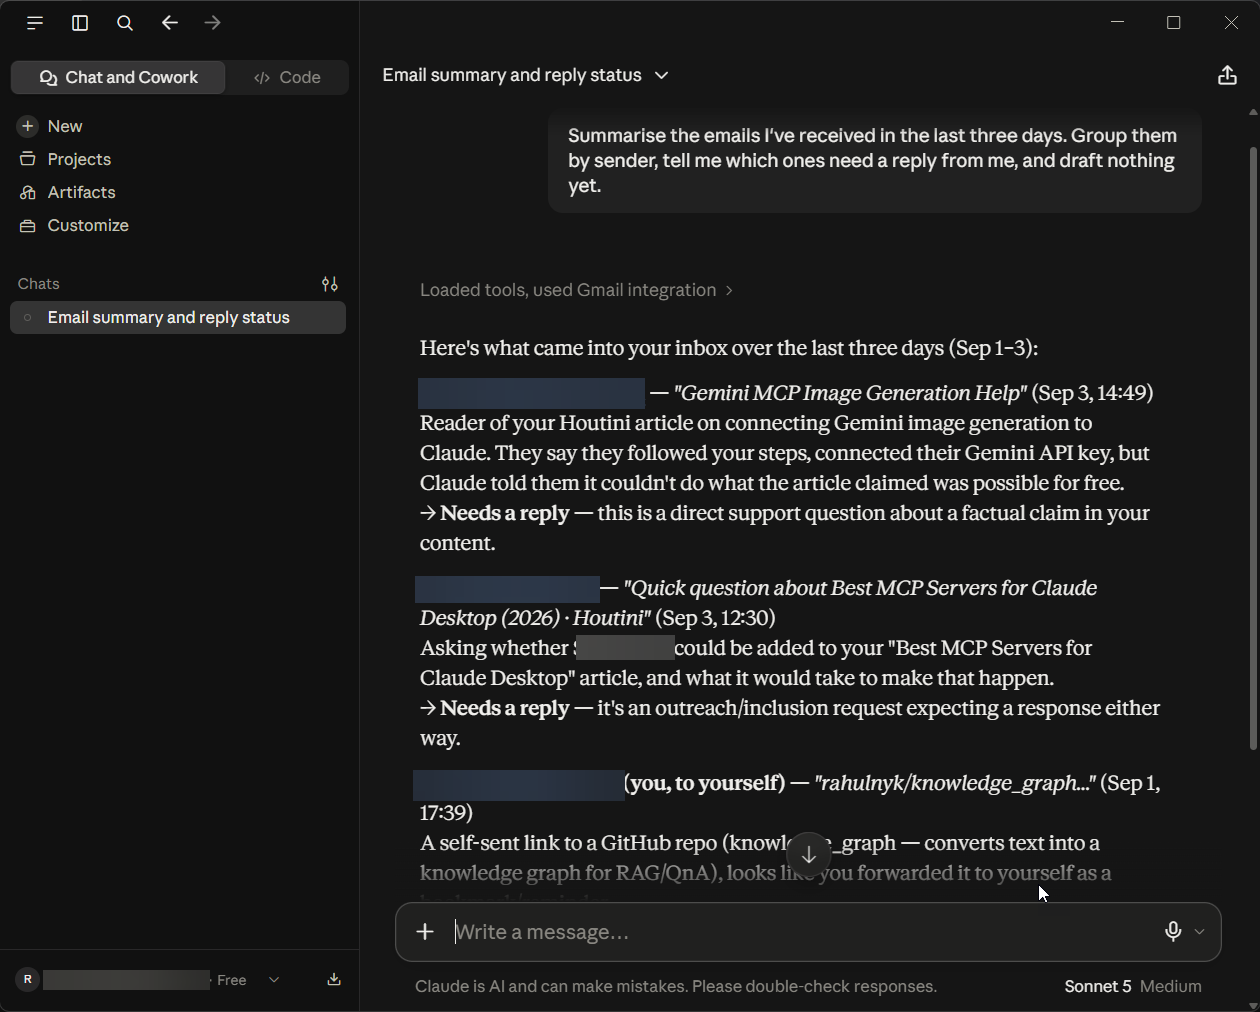This screenshot has height=1012, width=1260.
Task: Click the New chat plus icon
Action: pyautogui.click(x=28, y=126)
